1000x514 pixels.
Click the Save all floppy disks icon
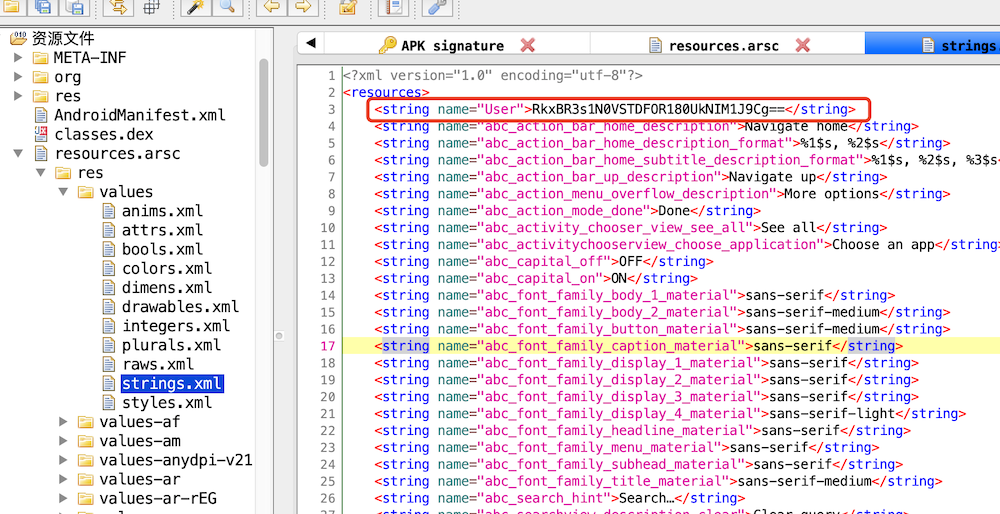click(x=43, y=6)
